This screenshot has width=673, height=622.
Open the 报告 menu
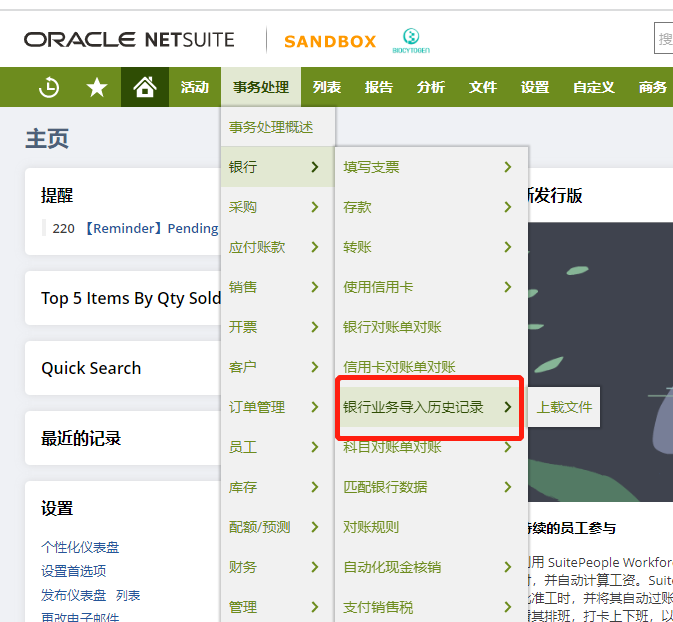pyautogui.click(x=379, y=87)
